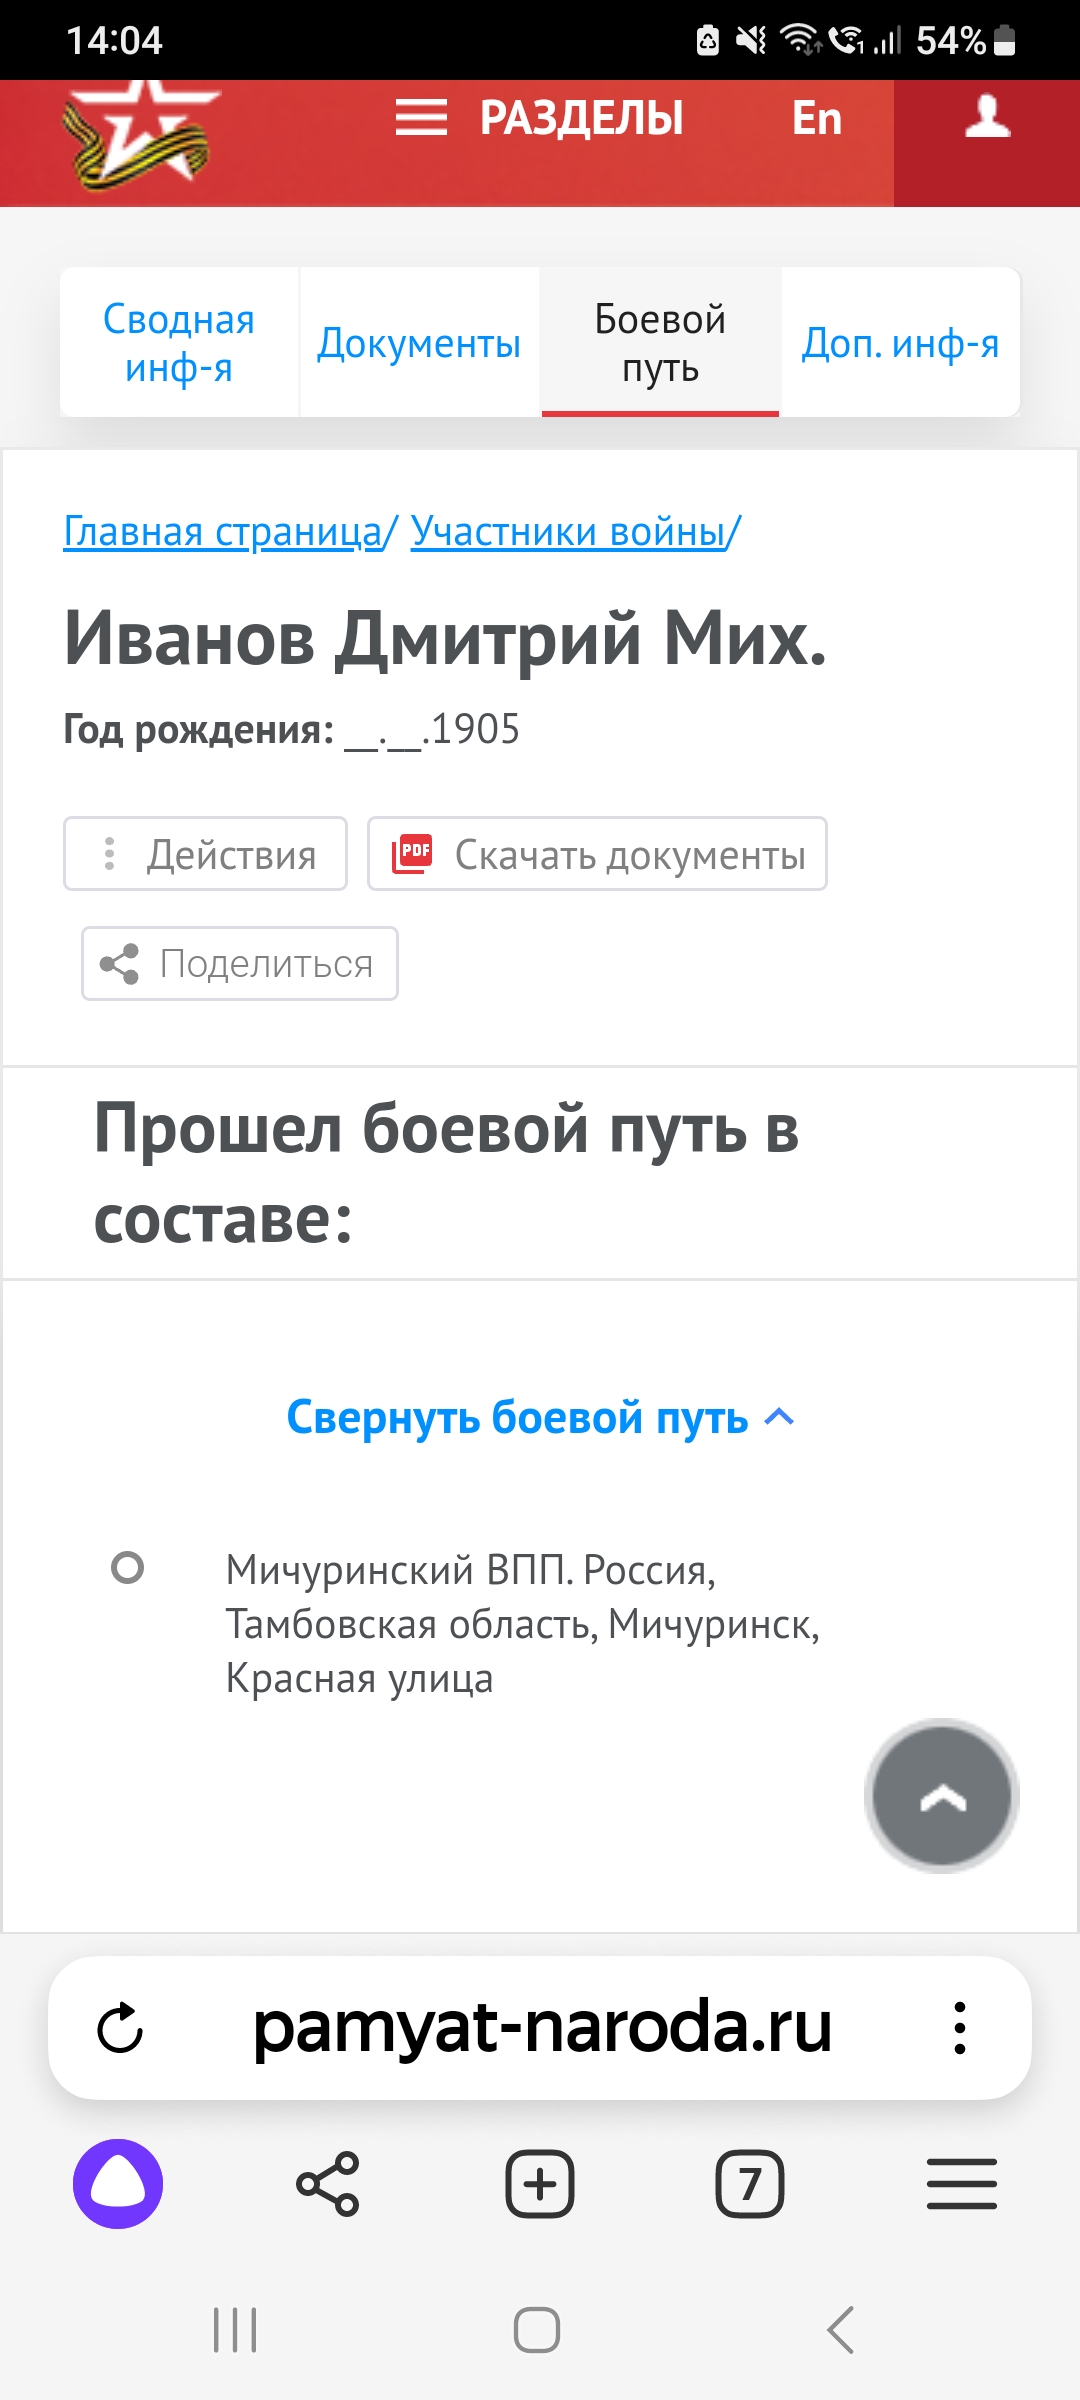Switch language to En
Image resolution: width=1080 pixels, height=2400 pixels.
coord(817,119)
